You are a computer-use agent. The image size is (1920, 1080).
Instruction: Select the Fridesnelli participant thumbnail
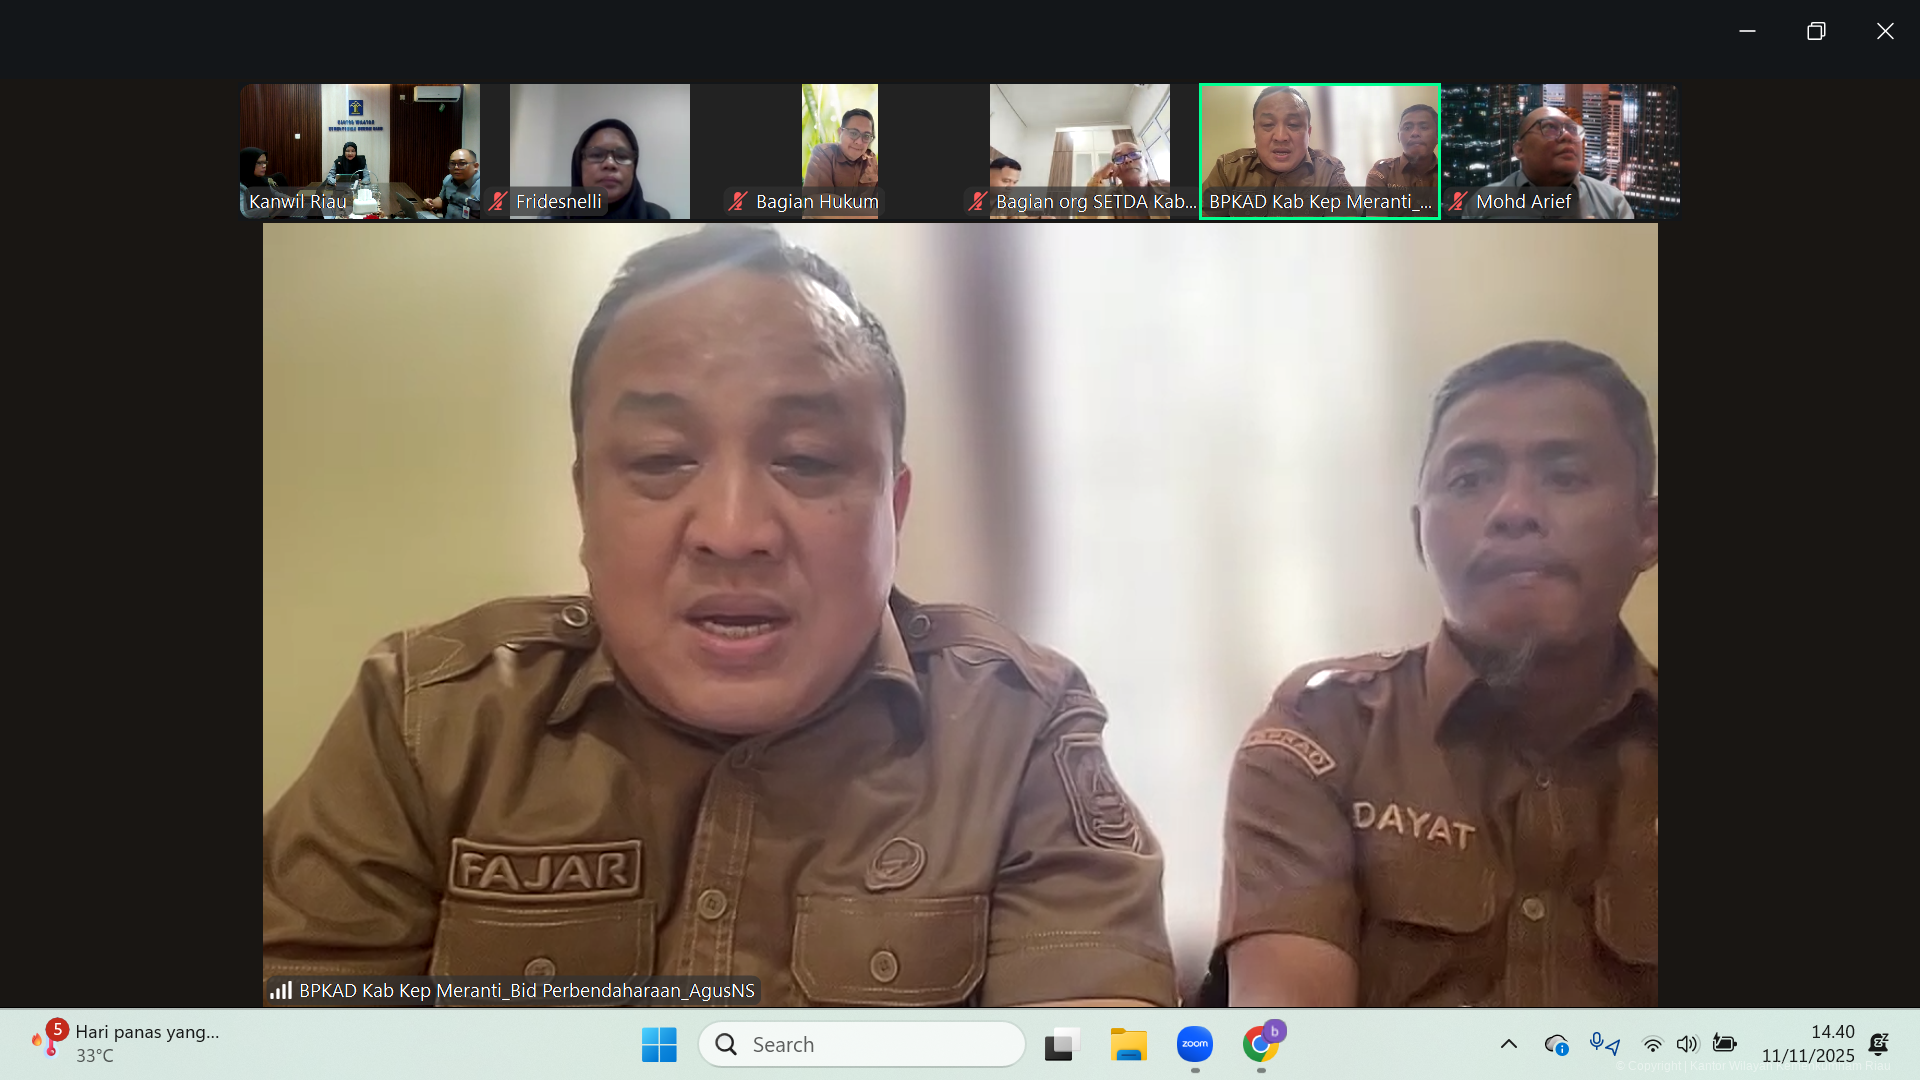(x=600, y=151)
